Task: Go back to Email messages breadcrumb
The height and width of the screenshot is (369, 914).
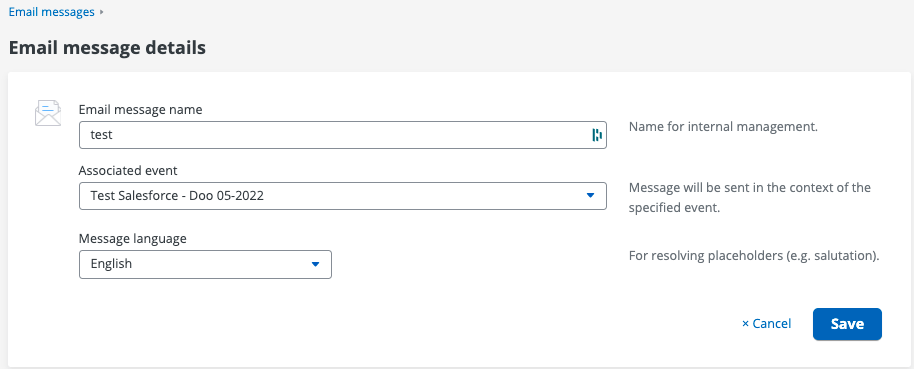Action: coord(51,12)
